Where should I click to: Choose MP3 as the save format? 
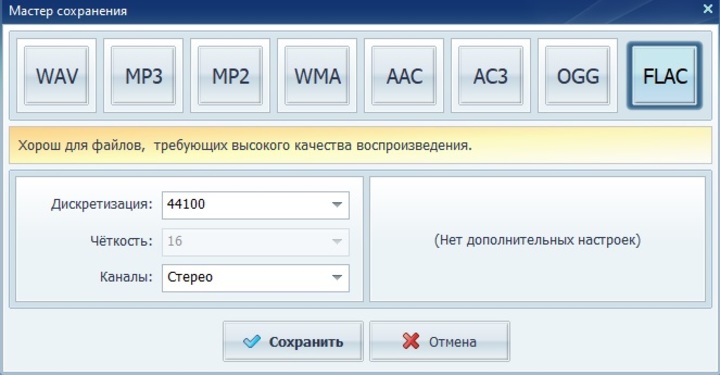(143, 76)
